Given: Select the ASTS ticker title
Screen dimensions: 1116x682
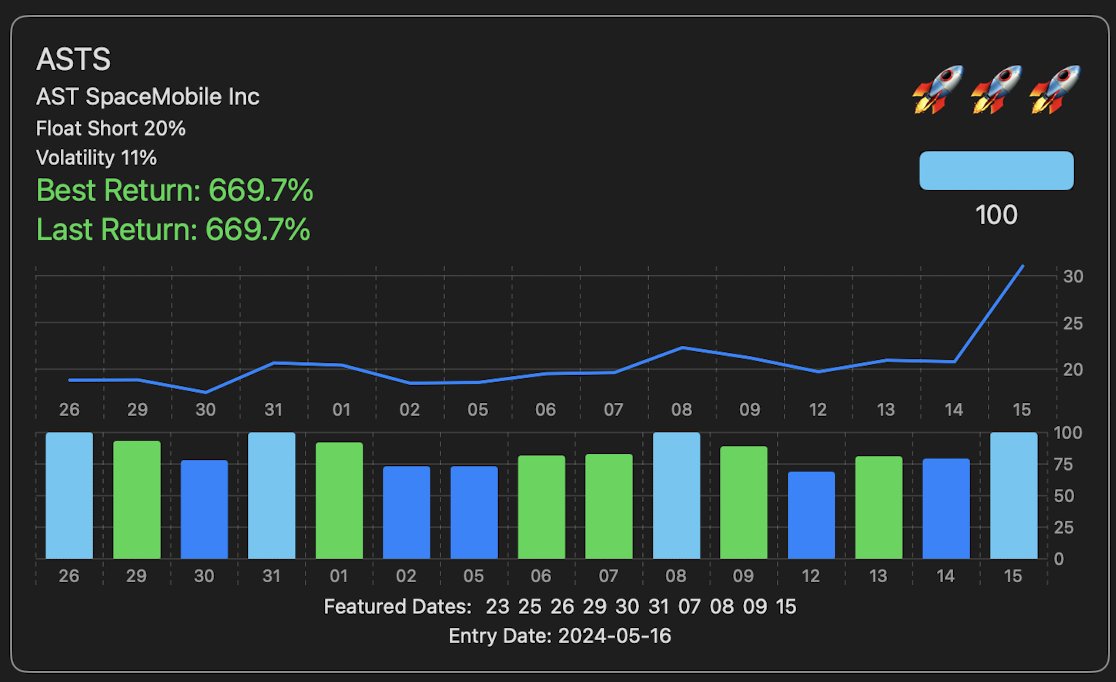Looking at the screenshot, I should [x=73, y=59].
